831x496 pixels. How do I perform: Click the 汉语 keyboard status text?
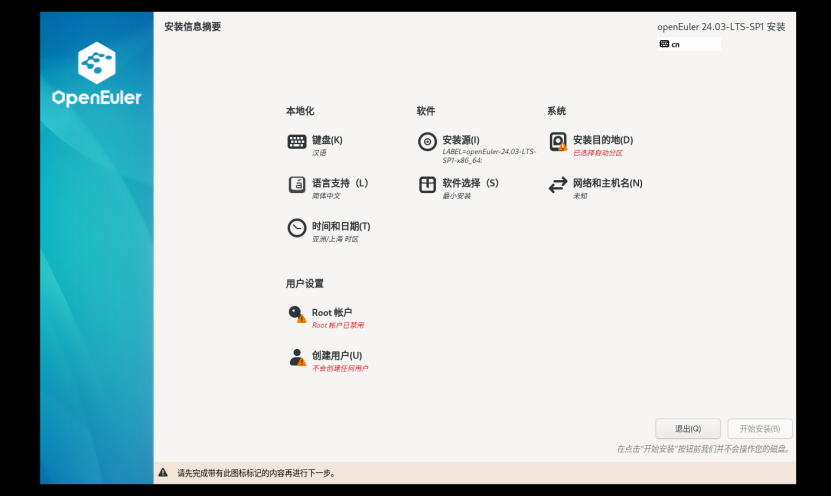(319, 153)
